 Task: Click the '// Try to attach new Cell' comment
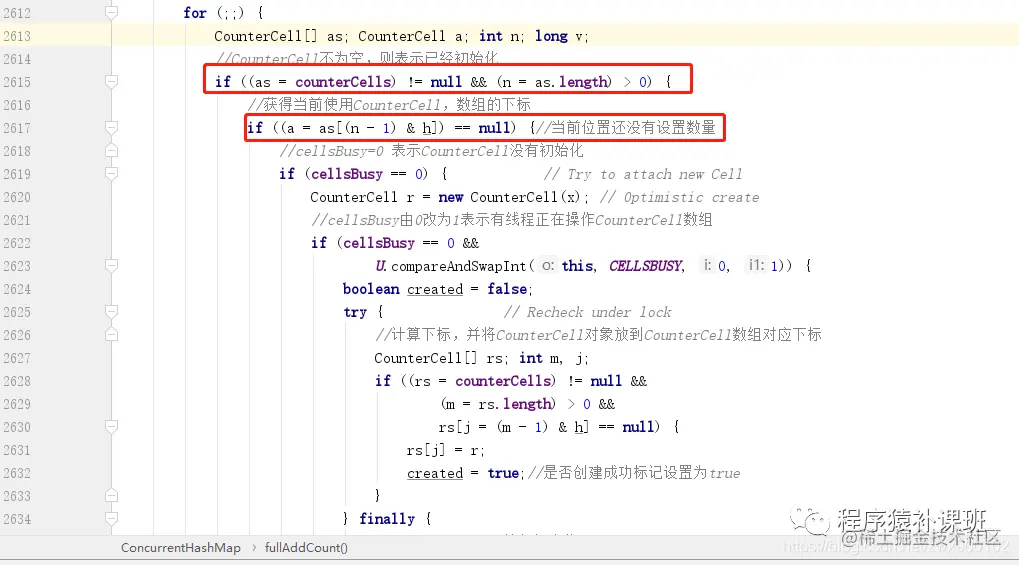pyautogui.click(x=643, y=174)
